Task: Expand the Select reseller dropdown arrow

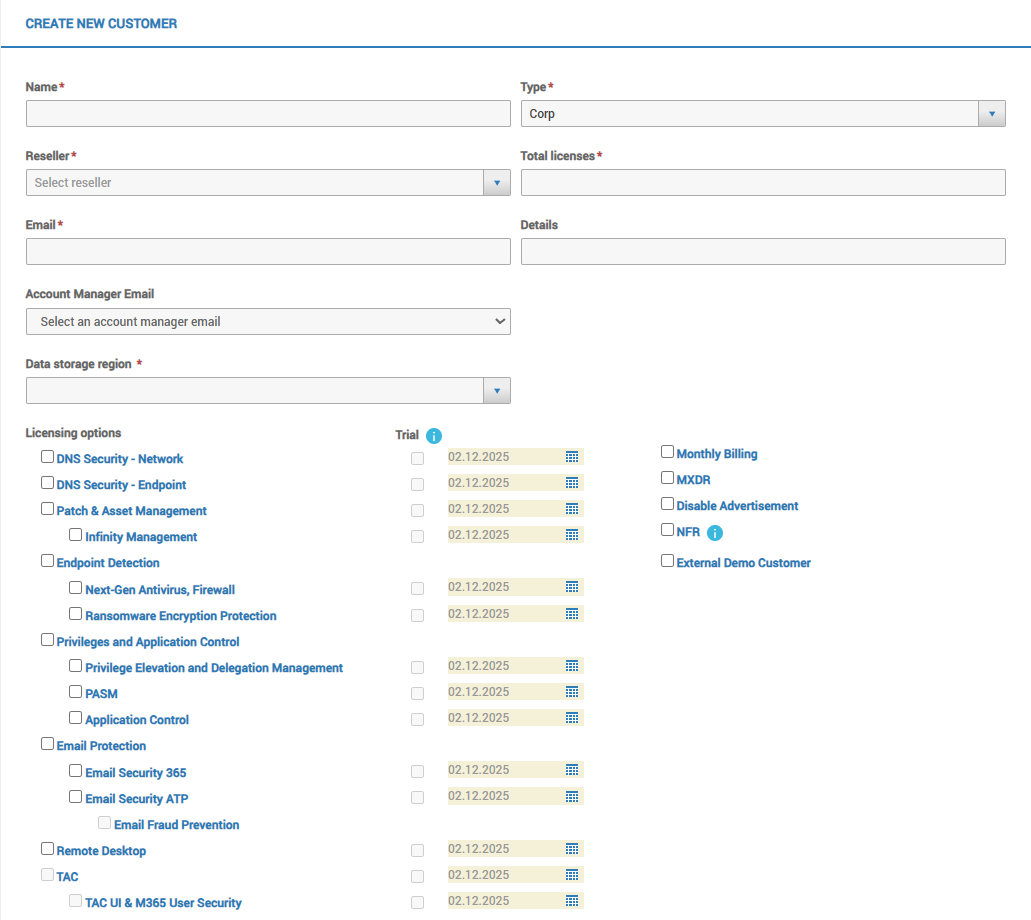Action: coord(497,183)
